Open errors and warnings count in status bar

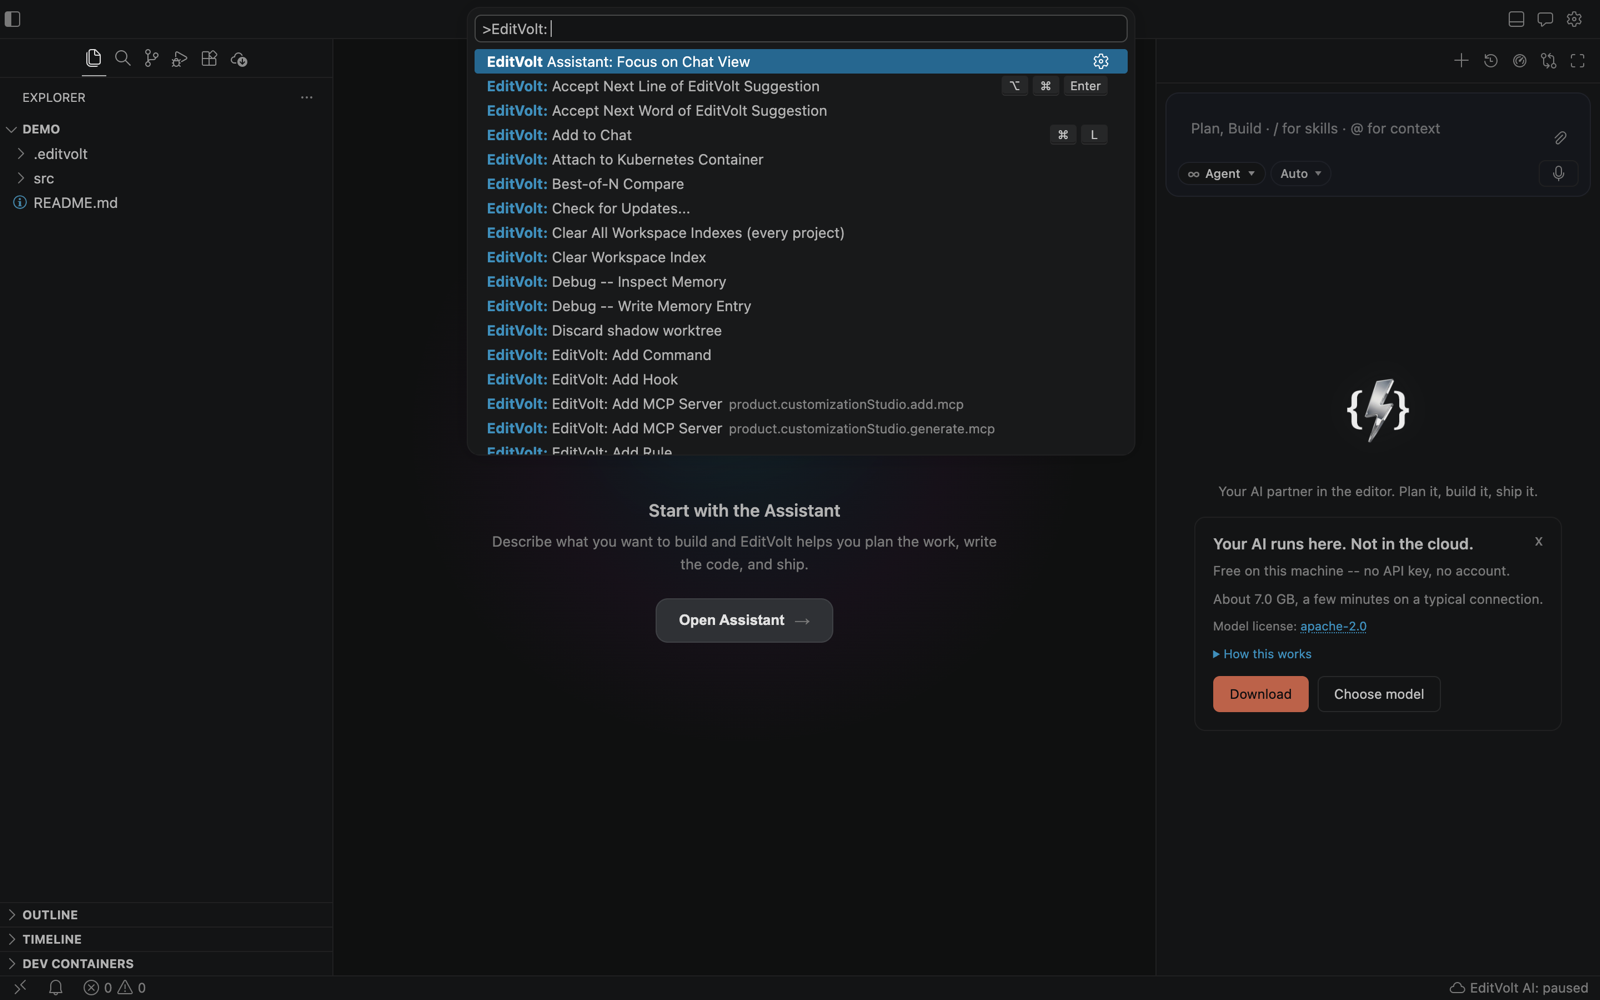coord(115,988)
